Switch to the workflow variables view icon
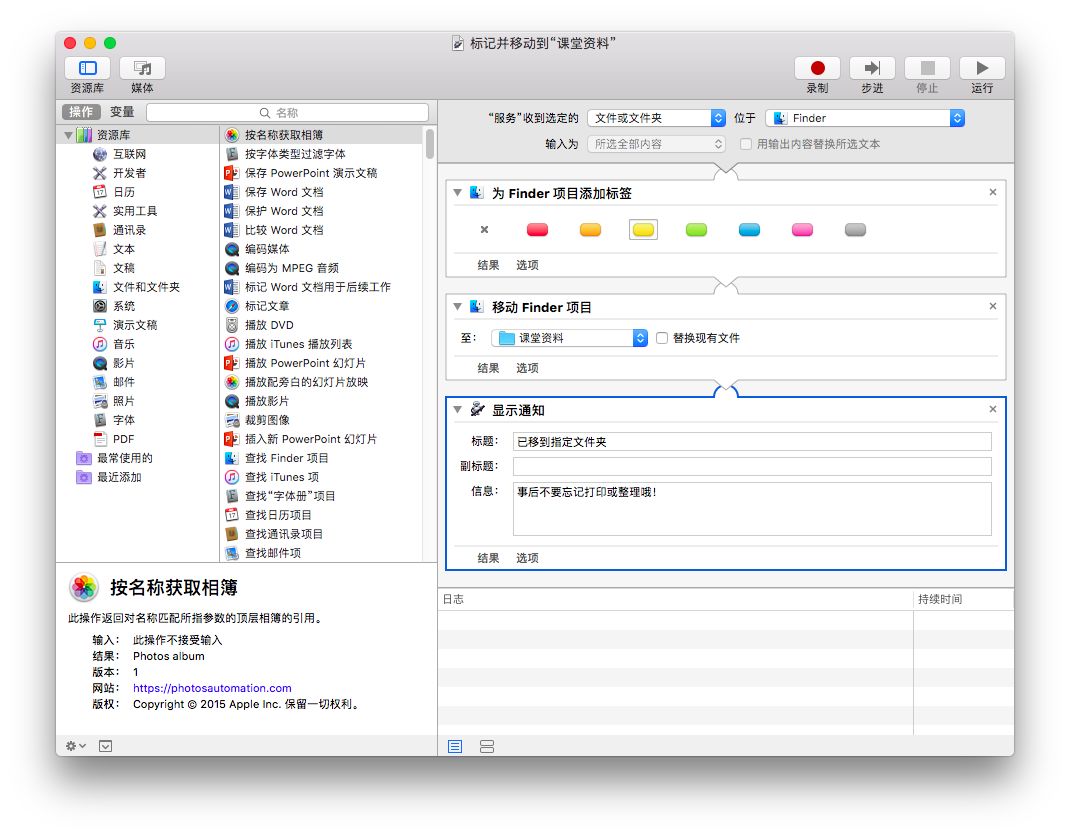This screenshot has width=1070, height=836. tap(487, 746)
